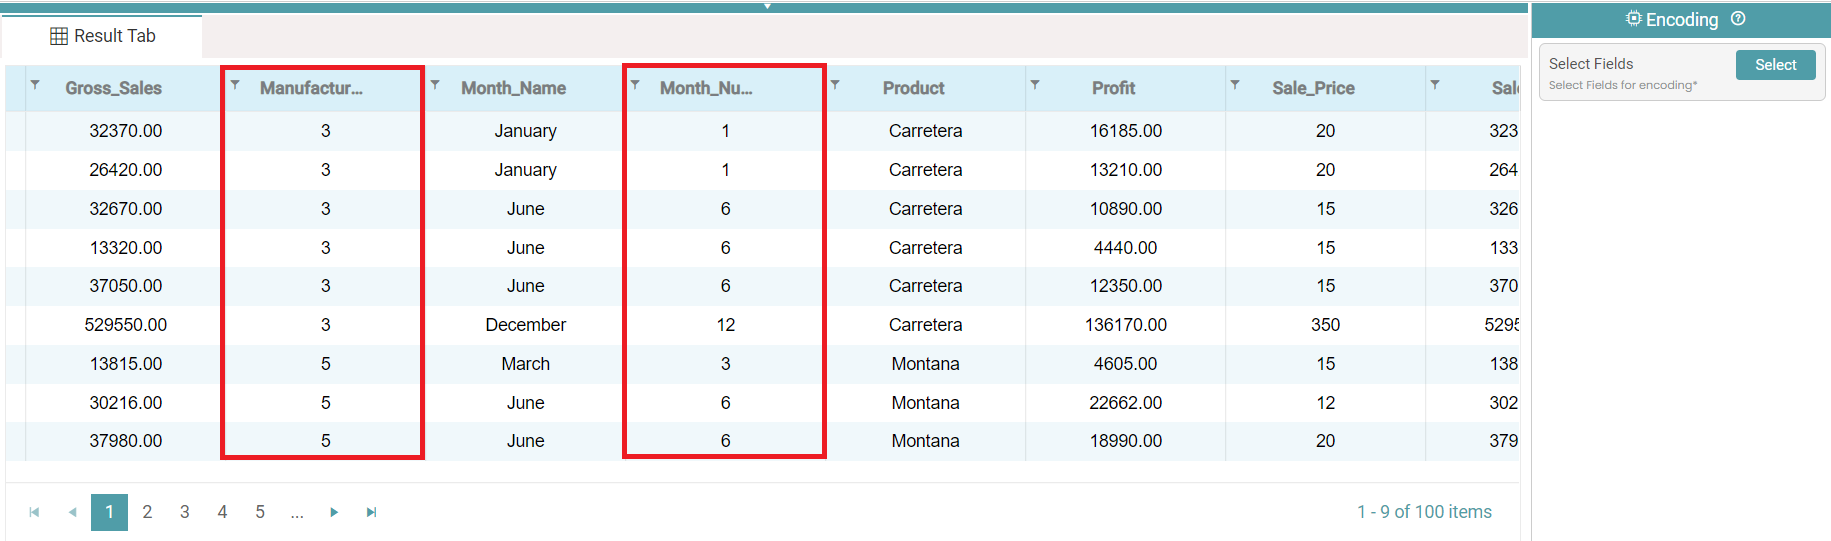Go to page 2 of results
Viewport: 1831px width, 541px height.
click(147, 512)
